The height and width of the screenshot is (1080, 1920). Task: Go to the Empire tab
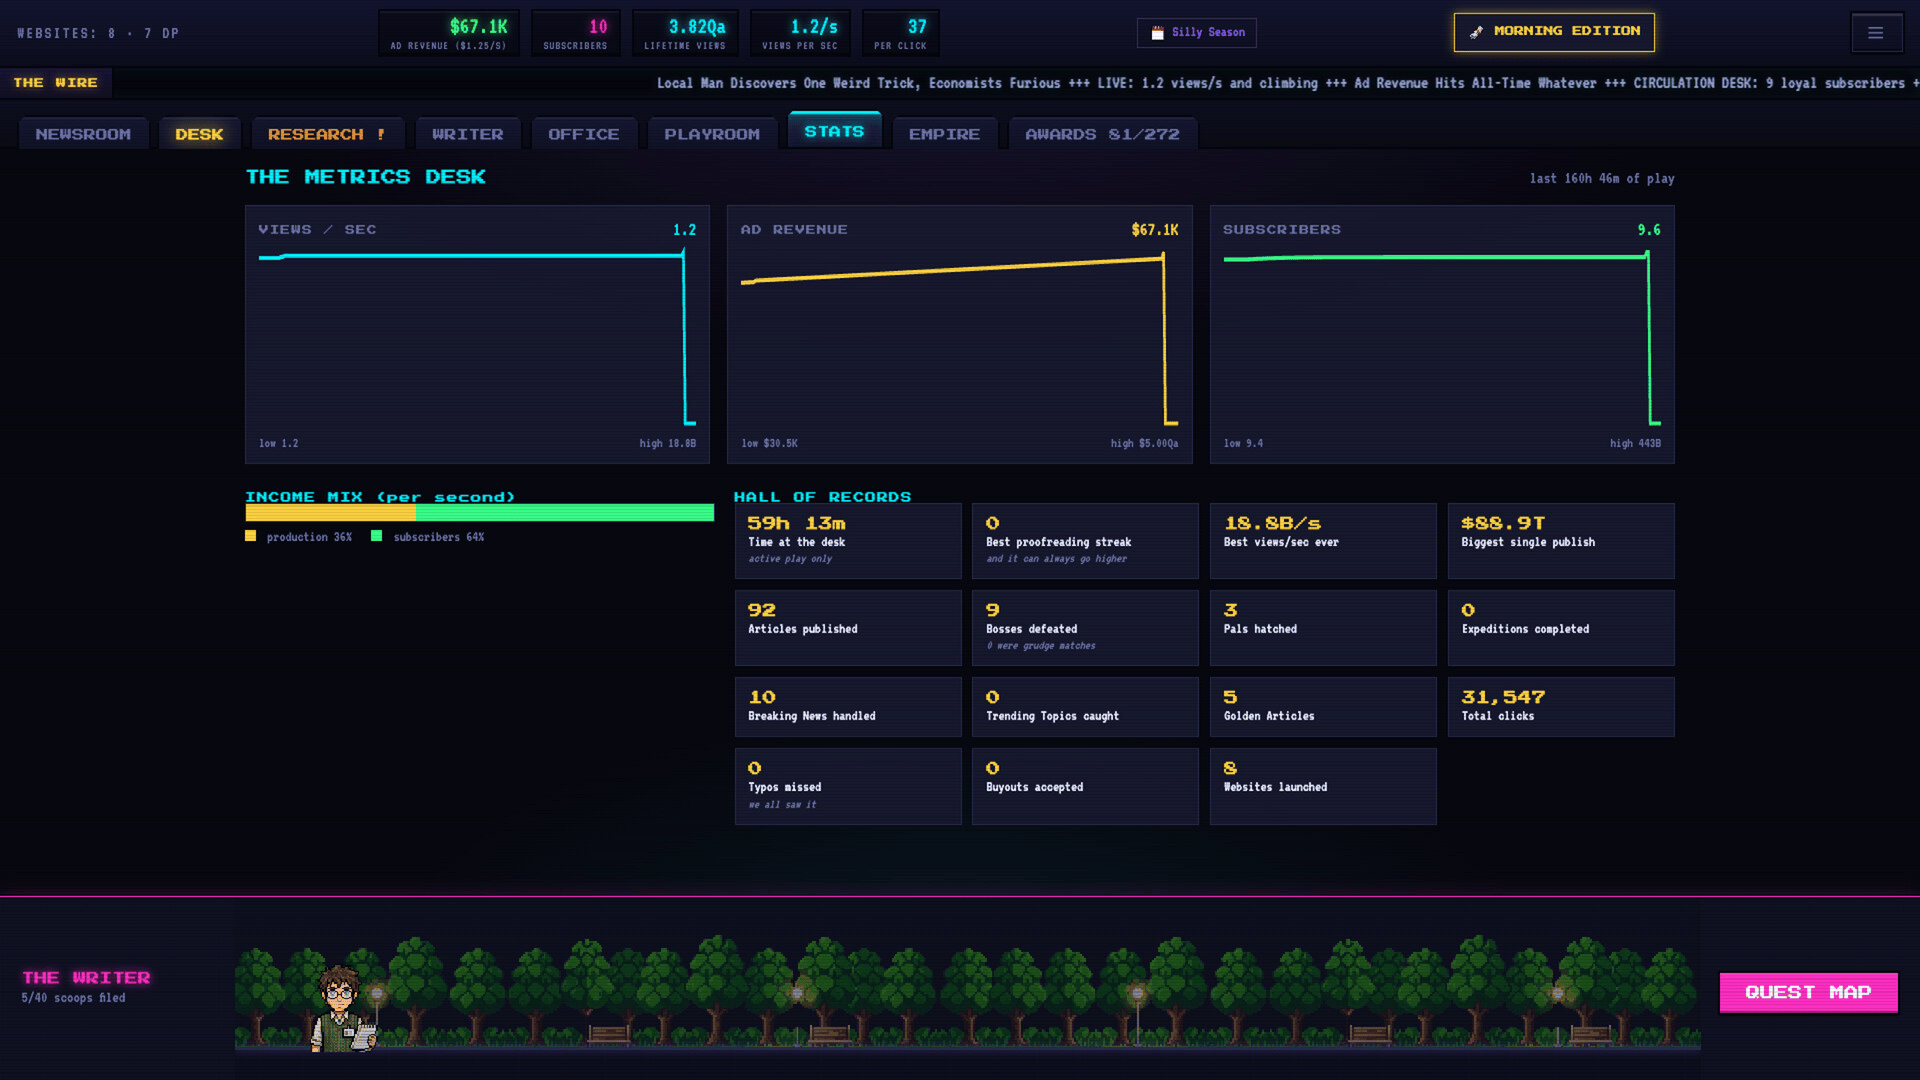pos(944,134)
